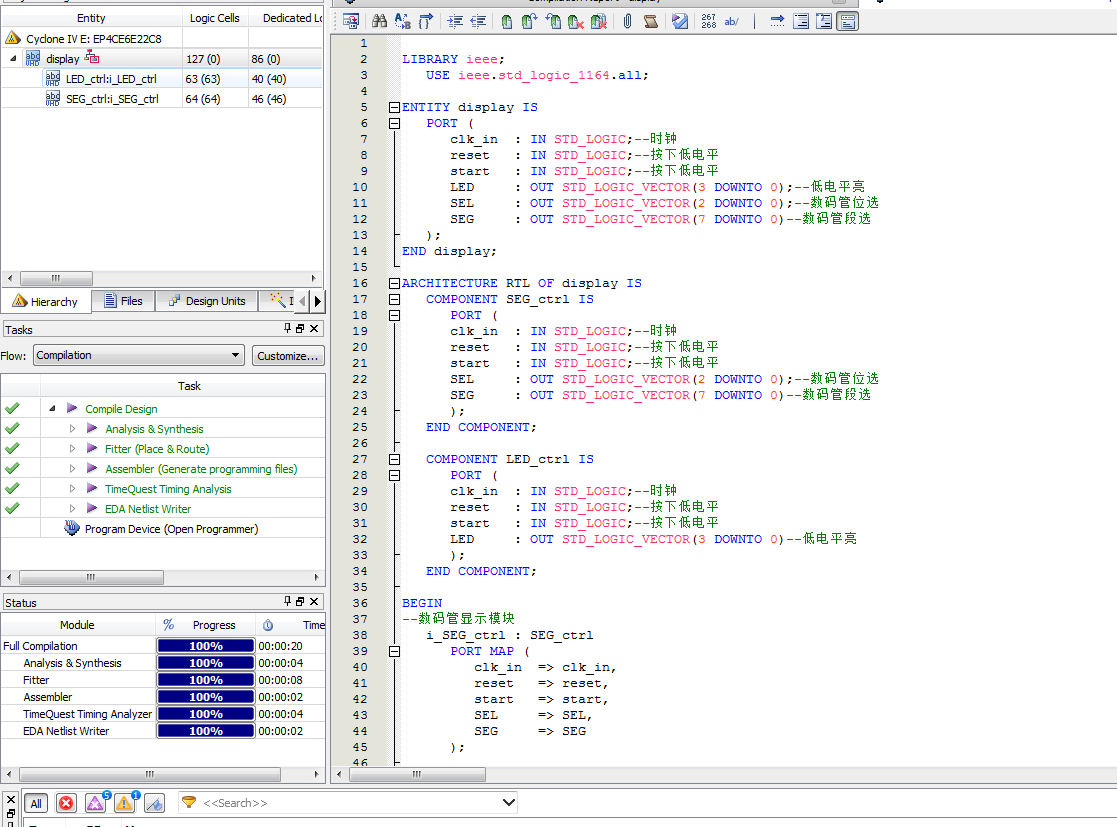Click the LED_ctrl entity icon in hierarchy
Image resolution: width=1117 pixels, height=827 pixels.
(x=53, y=78)
